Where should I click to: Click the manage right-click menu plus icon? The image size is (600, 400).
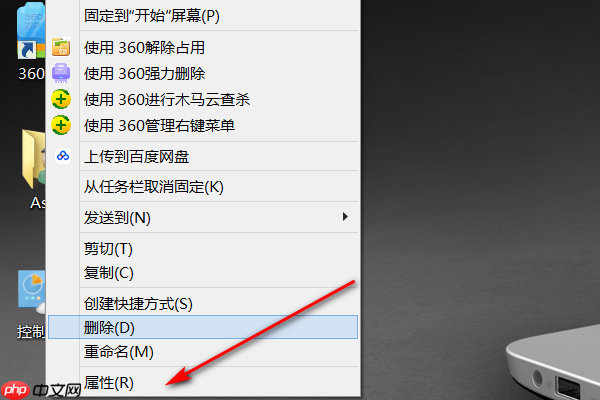61,125
